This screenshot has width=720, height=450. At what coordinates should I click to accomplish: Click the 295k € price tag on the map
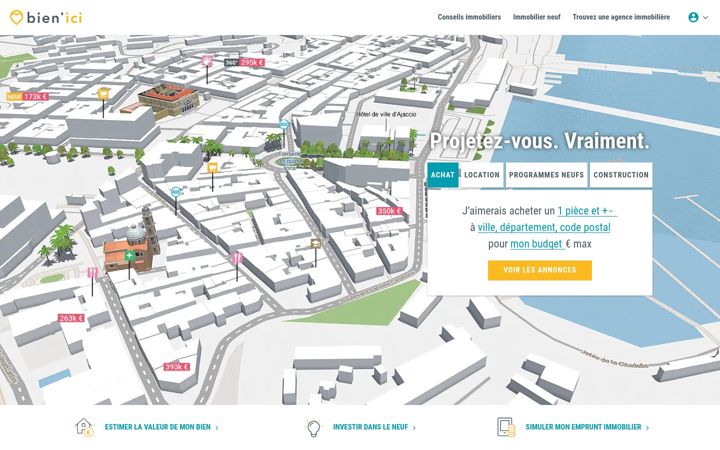[252, 62]
